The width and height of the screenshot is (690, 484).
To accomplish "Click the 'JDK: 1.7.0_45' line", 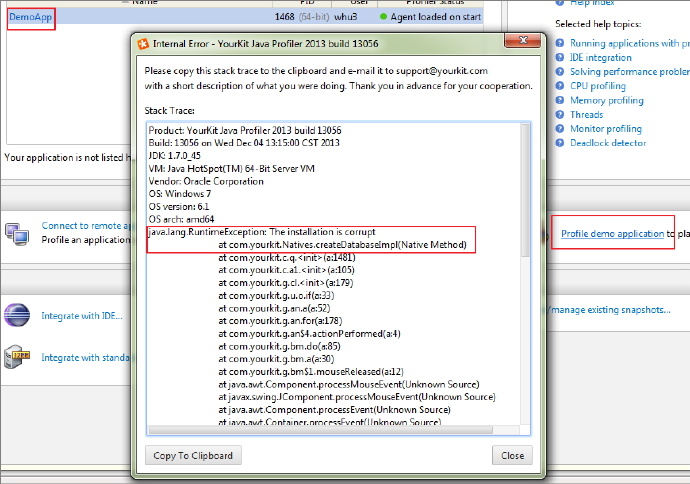I will [174, 155].
